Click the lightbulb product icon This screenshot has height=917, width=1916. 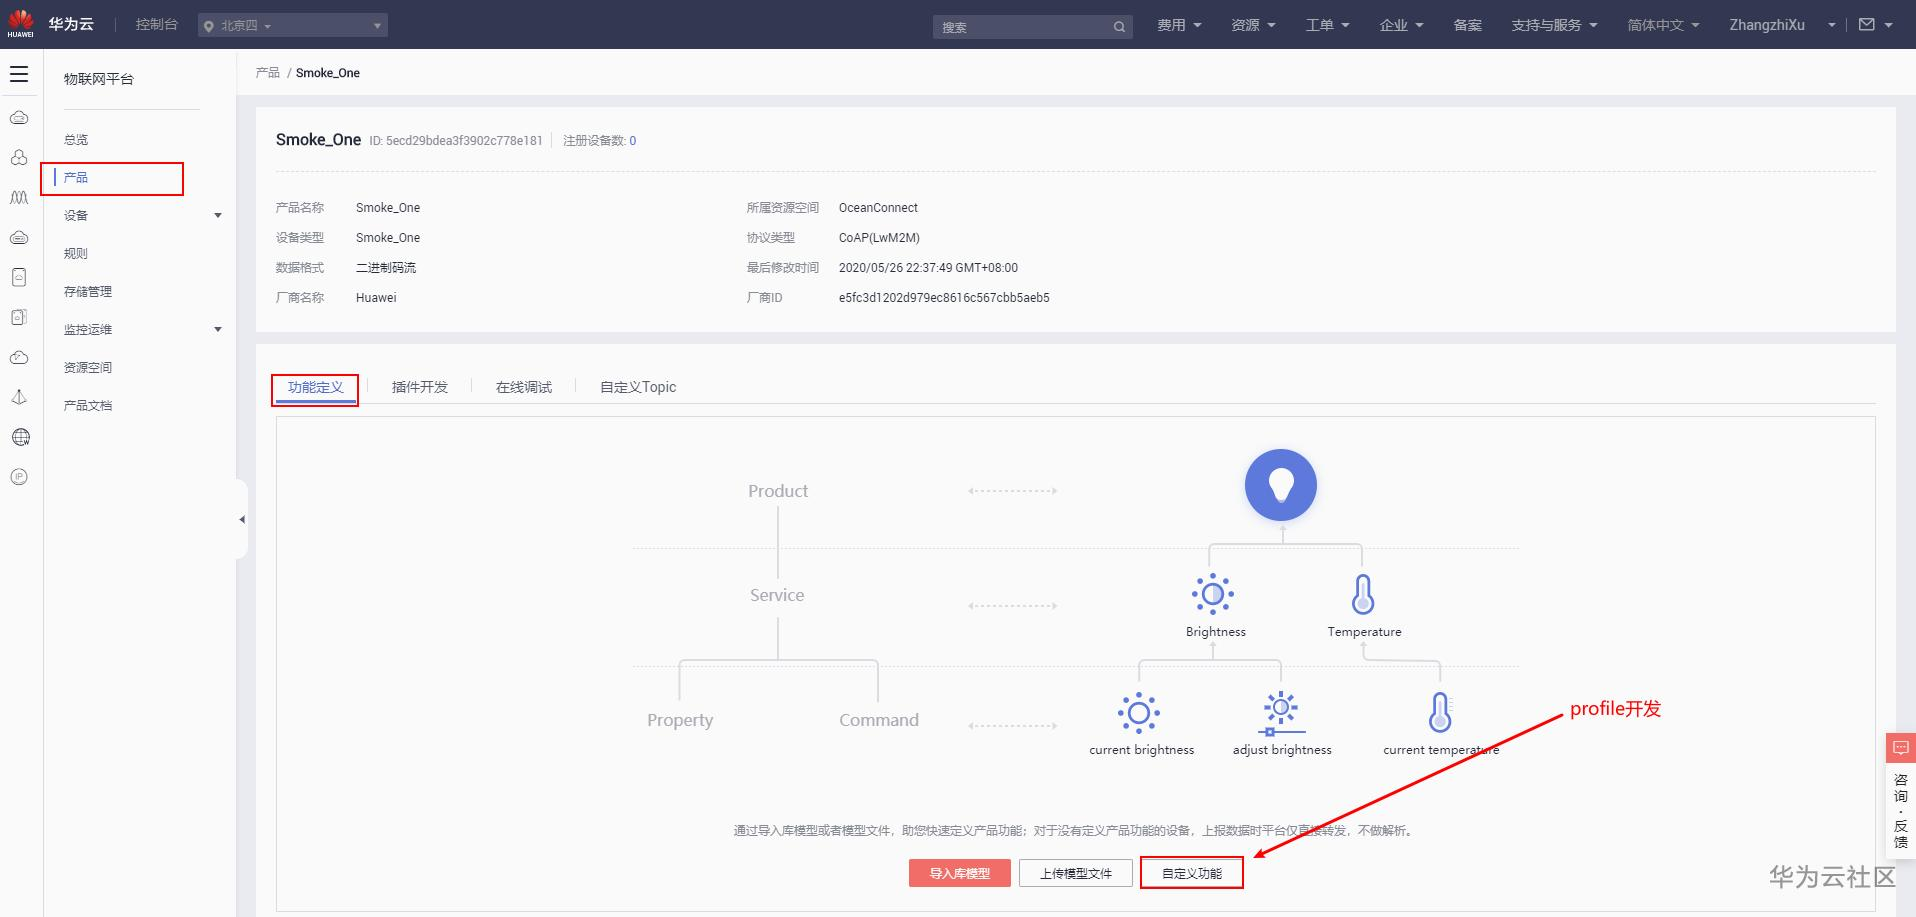1281,485
